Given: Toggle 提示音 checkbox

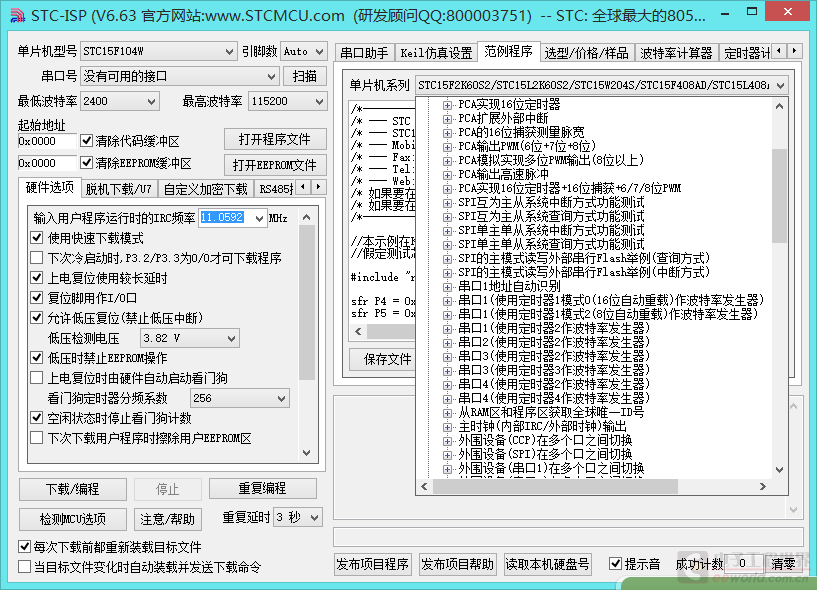Looking at the screenshot, I should click(x=615, y=563).
